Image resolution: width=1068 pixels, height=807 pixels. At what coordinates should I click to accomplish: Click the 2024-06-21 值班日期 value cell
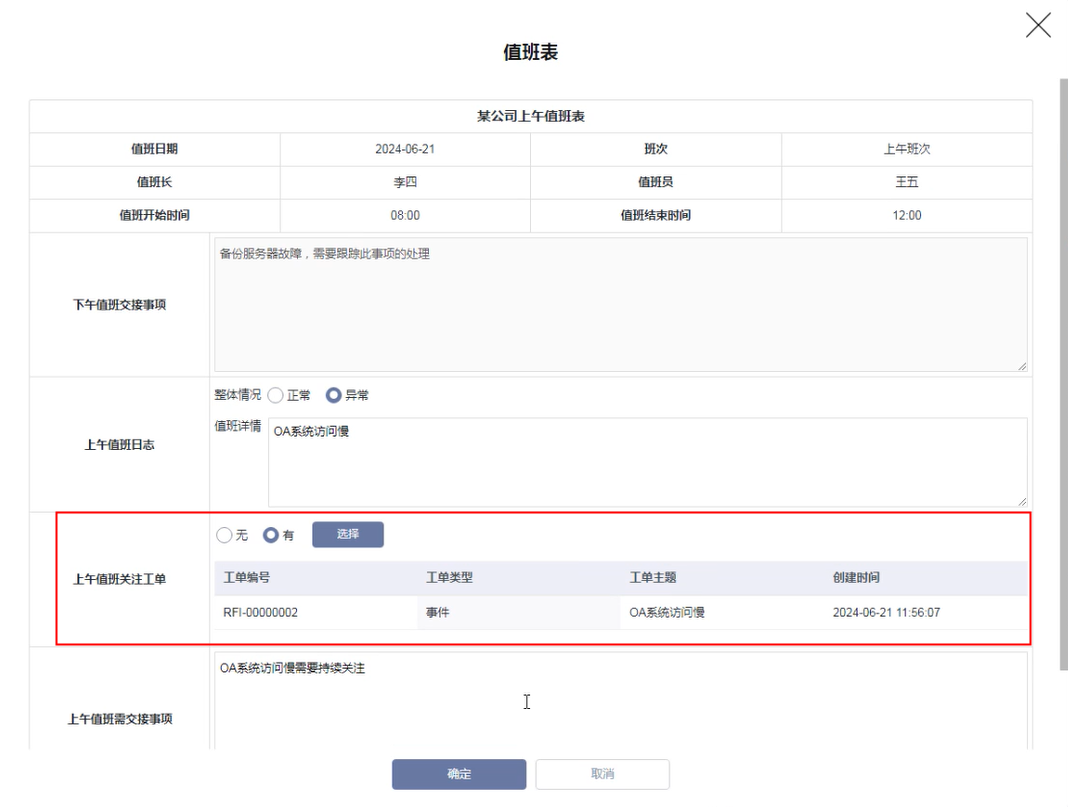[x=405, y=149]
